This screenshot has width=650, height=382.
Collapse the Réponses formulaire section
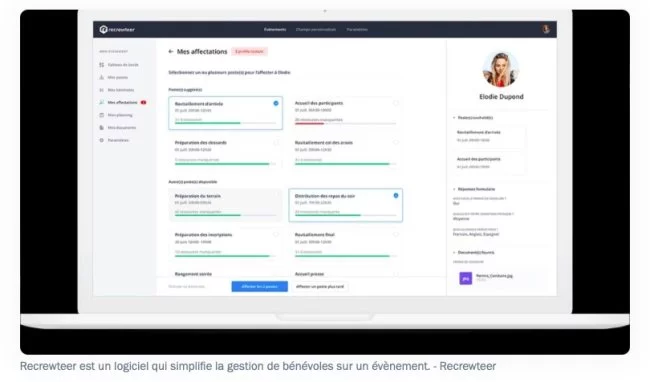coord(454,189)
